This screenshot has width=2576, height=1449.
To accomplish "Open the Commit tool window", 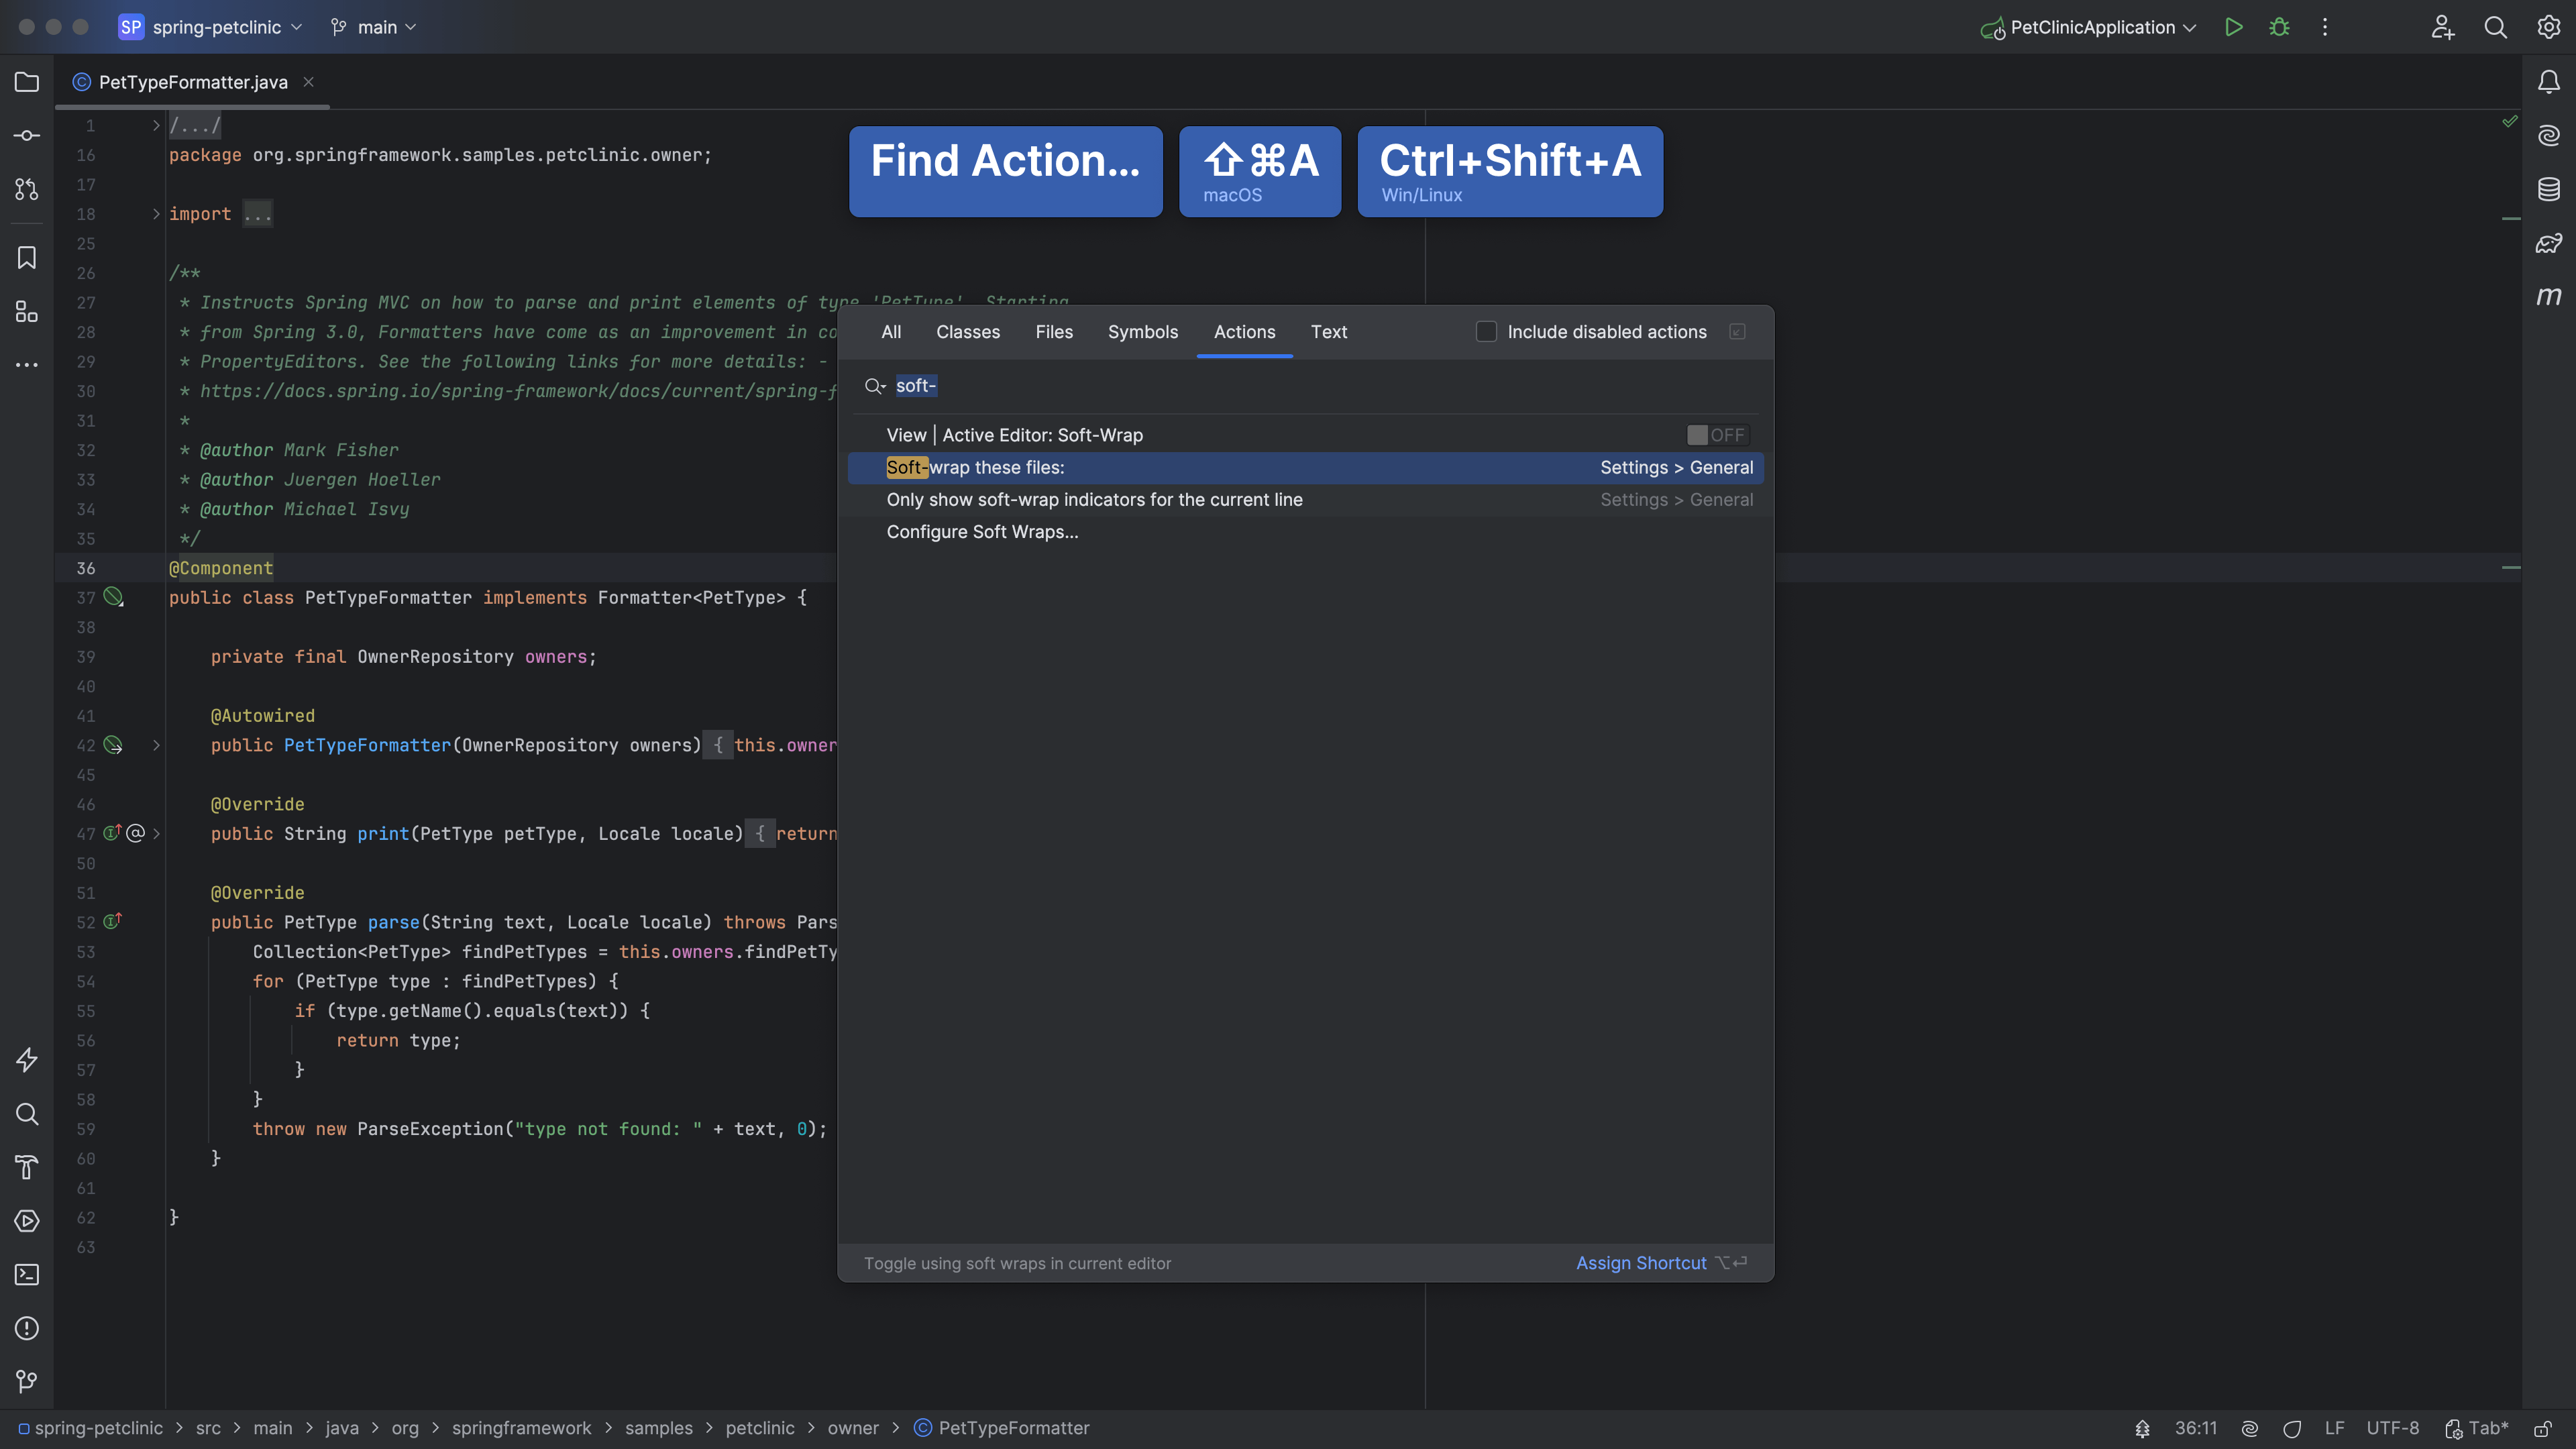I will click(x=27, y=135).
